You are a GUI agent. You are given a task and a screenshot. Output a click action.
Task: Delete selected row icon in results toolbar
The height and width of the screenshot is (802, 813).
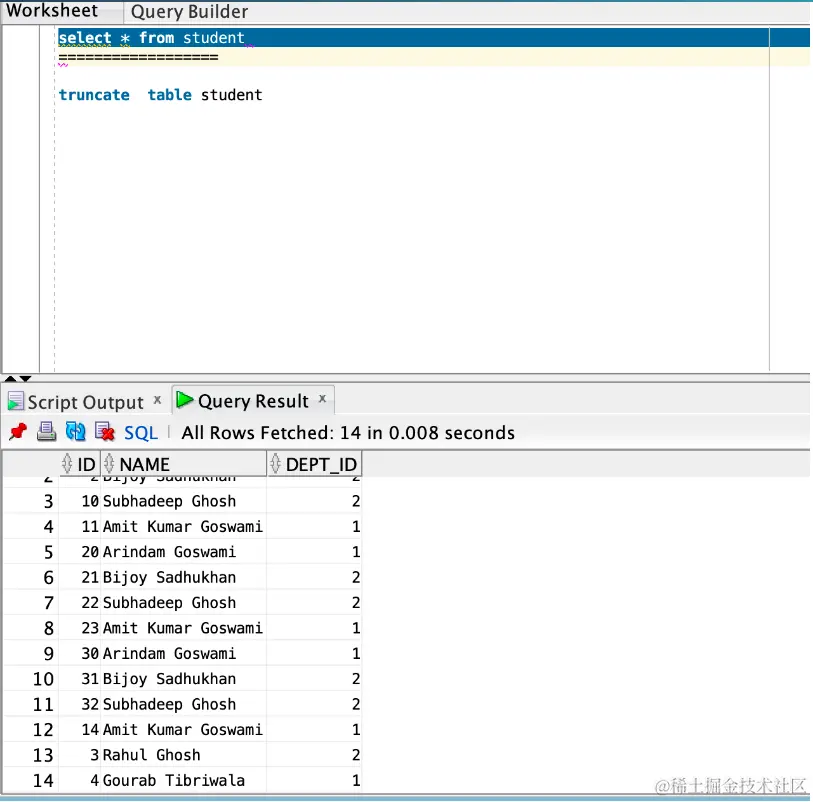105,431
